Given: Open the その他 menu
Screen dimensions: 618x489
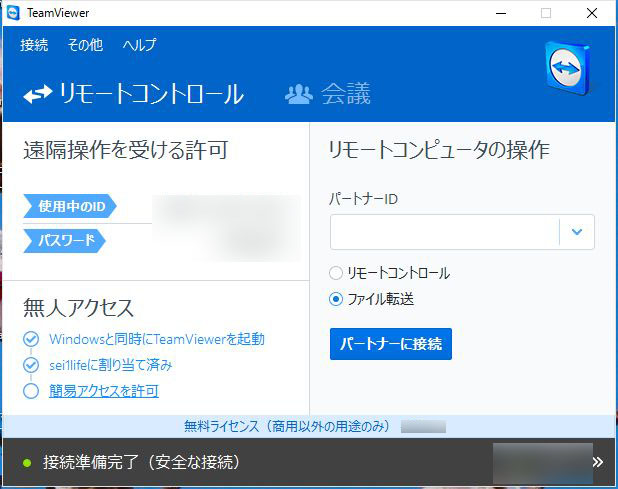Looking at the screenshot, I should pos(86,45).
